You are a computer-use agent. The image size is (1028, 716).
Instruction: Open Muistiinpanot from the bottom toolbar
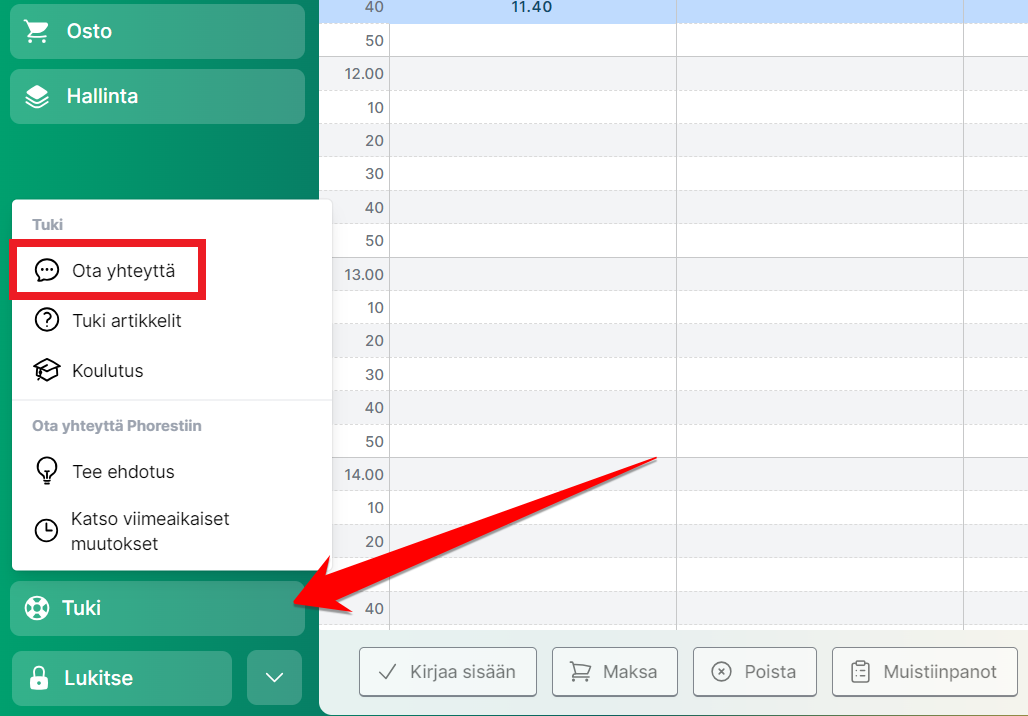coord(924,672)
